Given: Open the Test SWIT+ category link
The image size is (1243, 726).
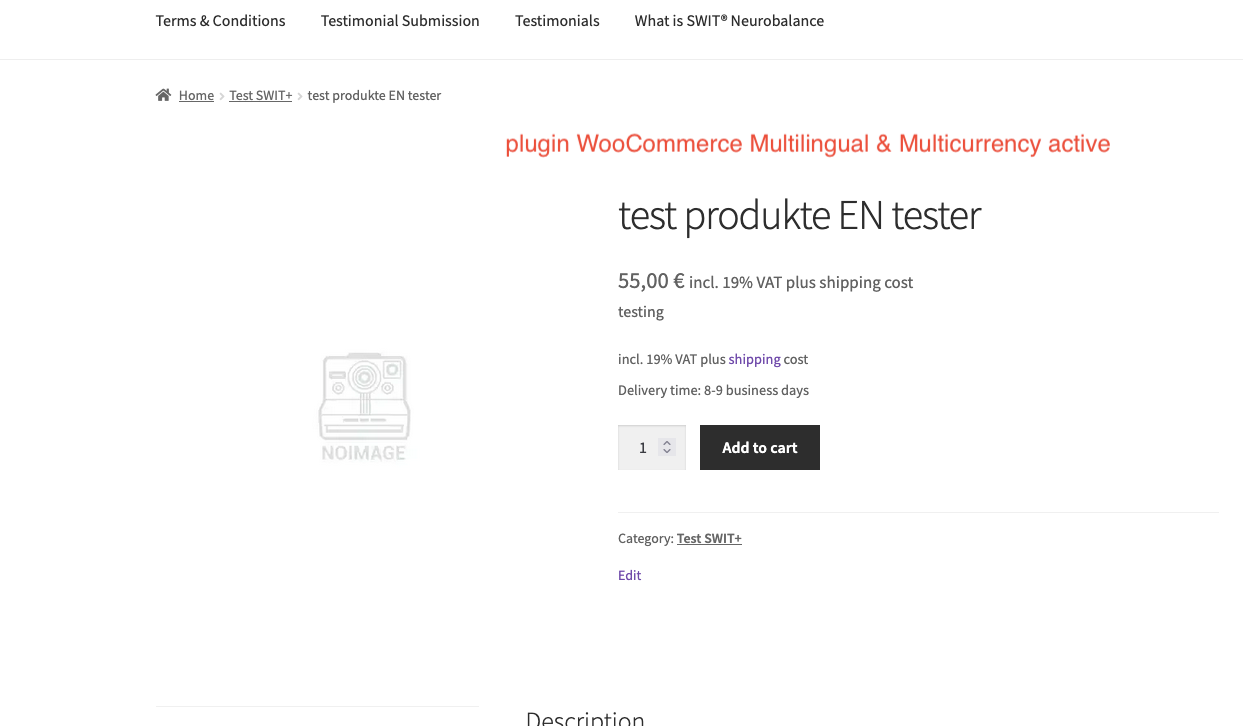Looking at the screenshot, I should click(x=709, y=538).
